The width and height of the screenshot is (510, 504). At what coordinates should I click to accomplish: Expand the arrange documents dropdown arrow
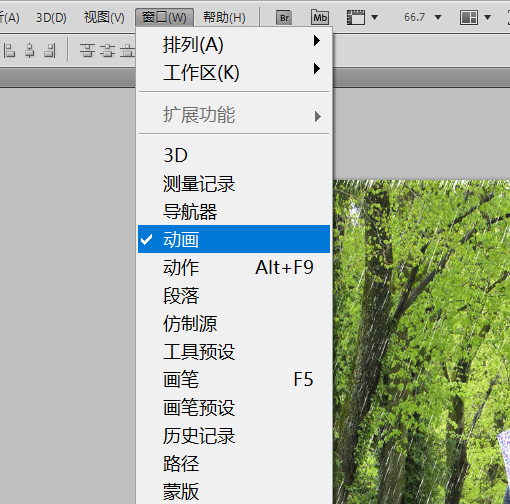[487, 17]
